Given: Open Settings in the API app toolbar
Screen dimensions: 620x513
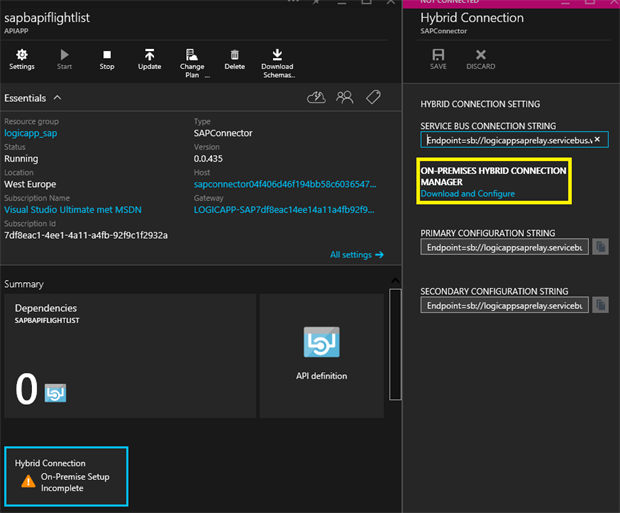Looking at the screenshot, I should 21,58.
